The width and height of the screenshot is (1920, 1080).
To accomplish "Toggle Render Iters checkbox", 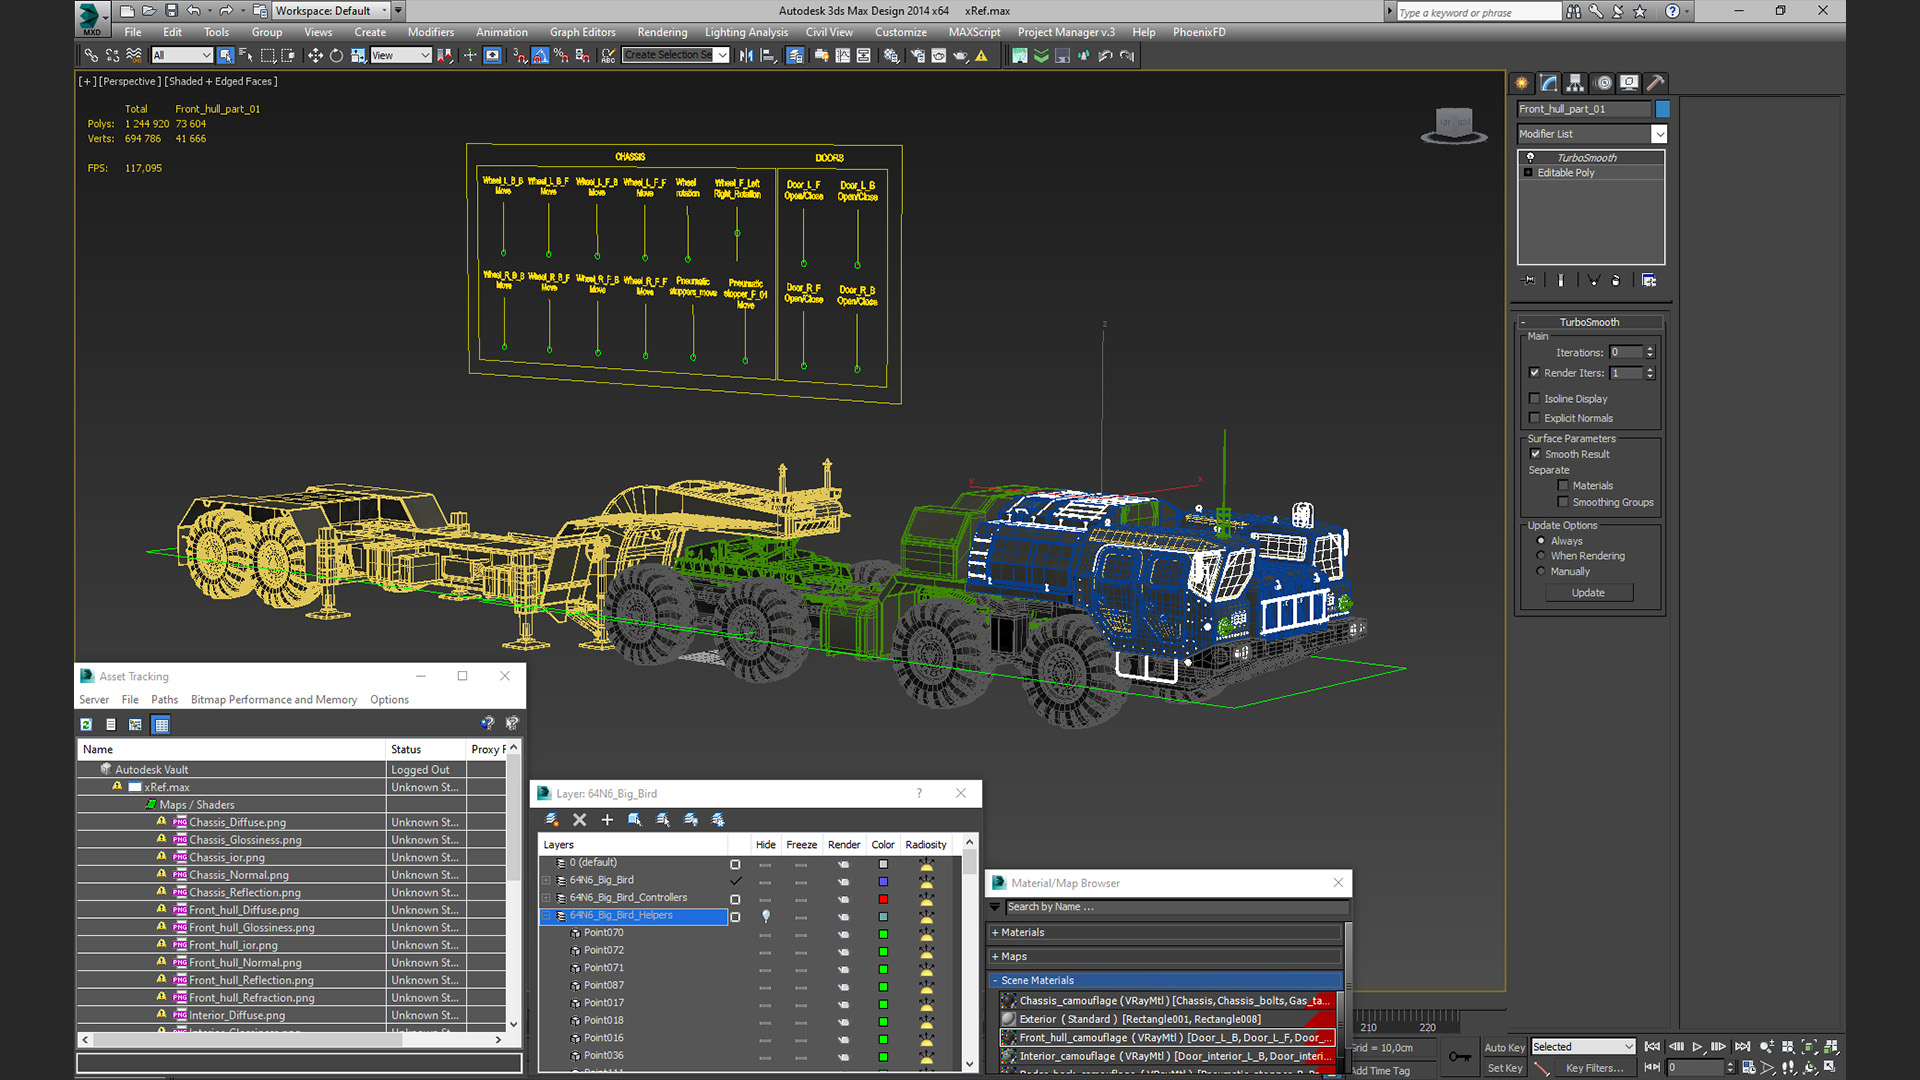I will point(1535,373).
